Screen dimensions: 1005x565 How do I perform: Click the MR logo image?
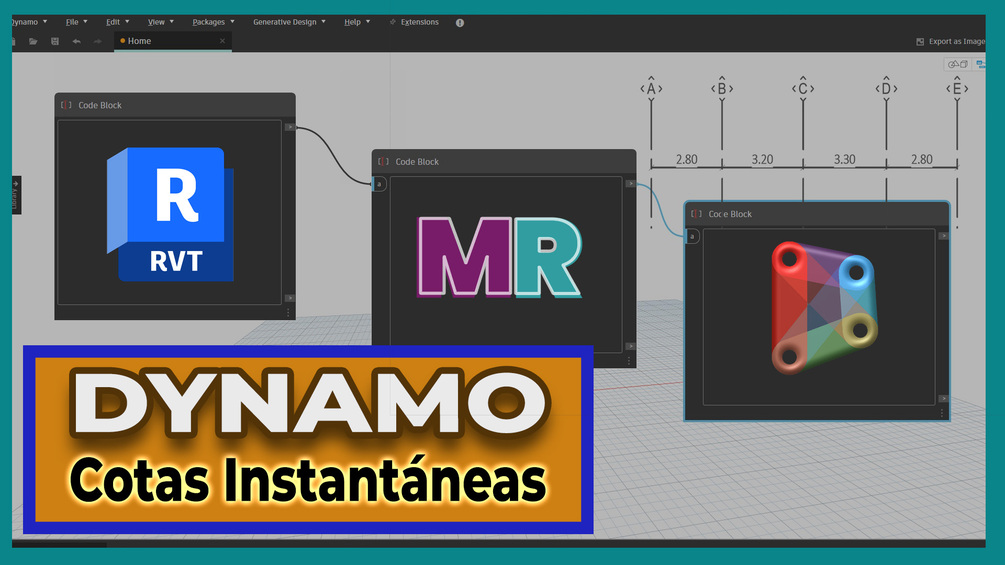coord(499,258)
